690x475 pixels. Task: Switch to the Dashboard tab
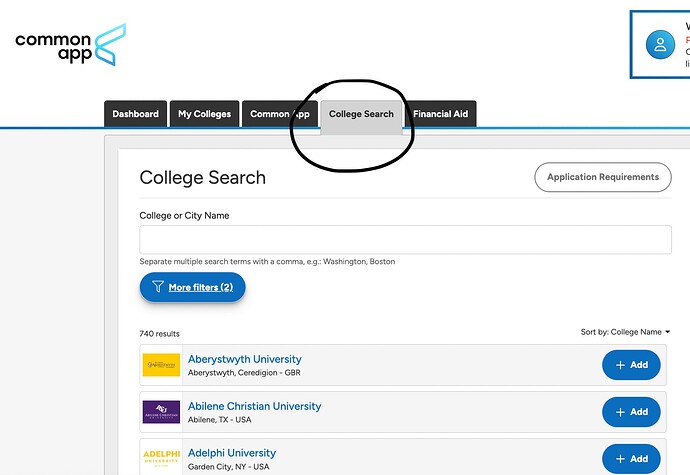pos(136,114)
